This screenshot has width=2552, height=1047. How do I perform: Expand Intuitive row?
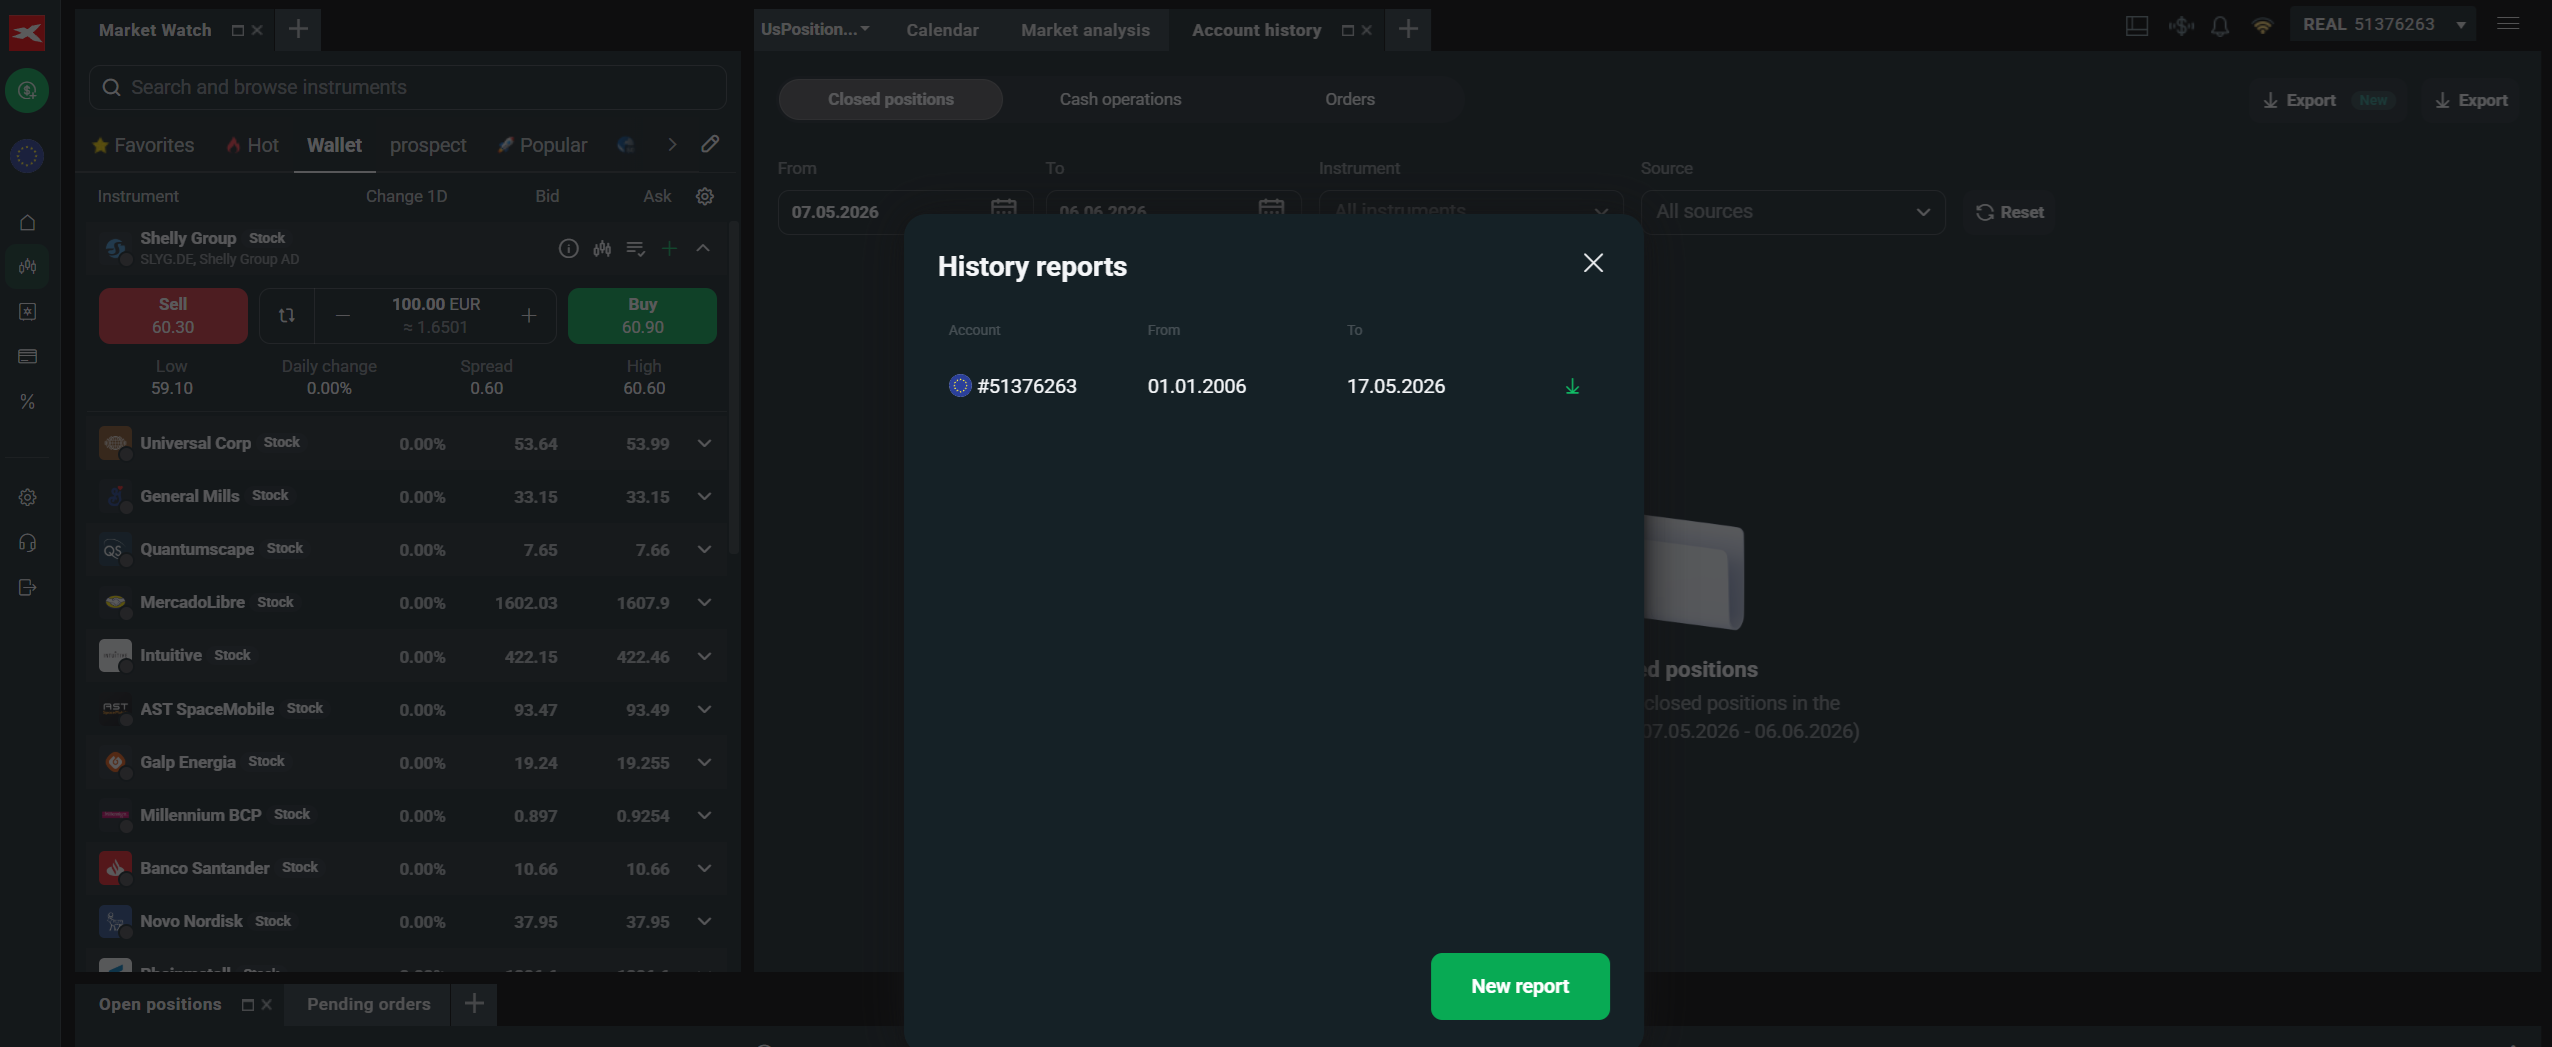[704, 656]
